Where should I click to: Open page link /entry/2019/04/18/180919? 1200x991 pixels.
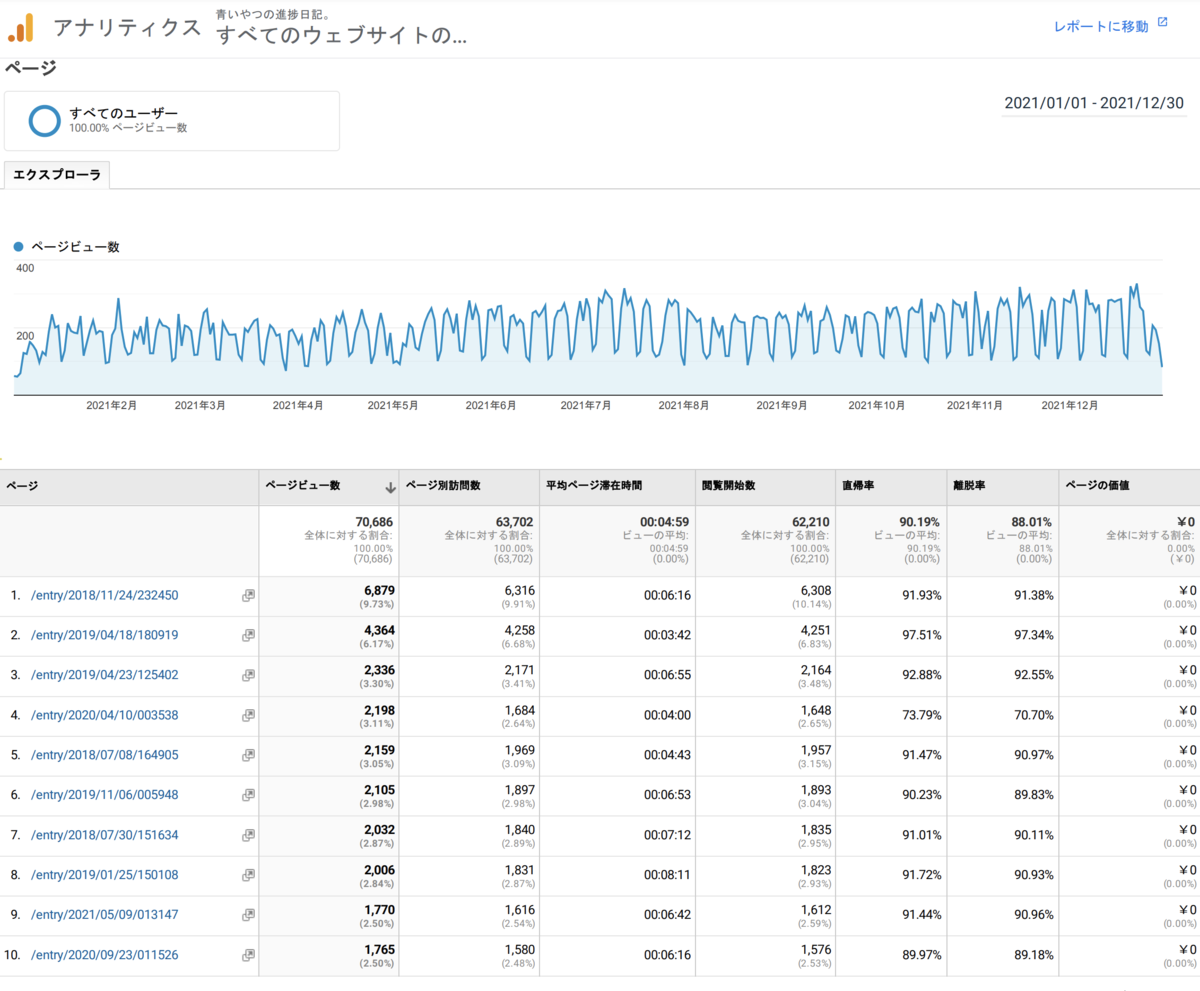click(105, 635)
